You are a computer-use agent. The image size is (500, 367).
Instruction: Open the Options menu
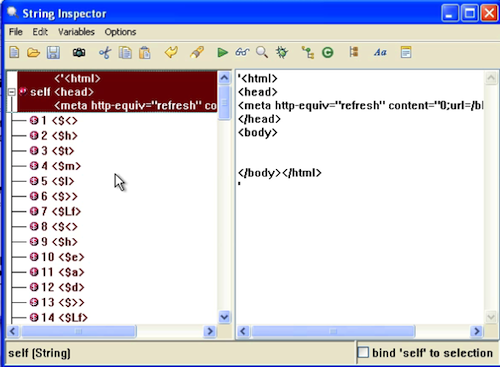120,32
